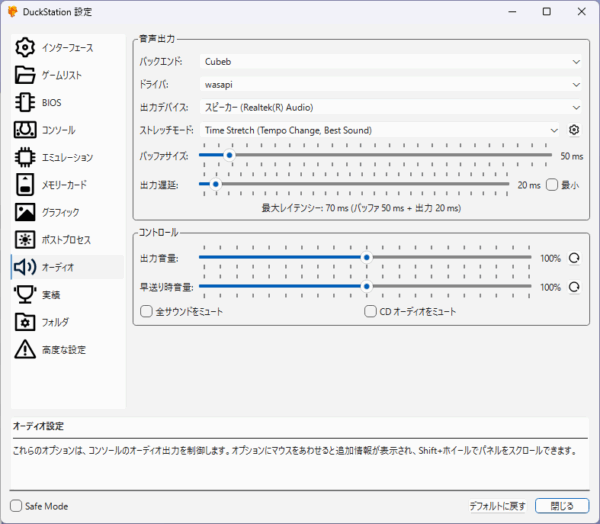Select the コンソール controller icon
This screenshot has width=600, height=524.
[25, 130]
